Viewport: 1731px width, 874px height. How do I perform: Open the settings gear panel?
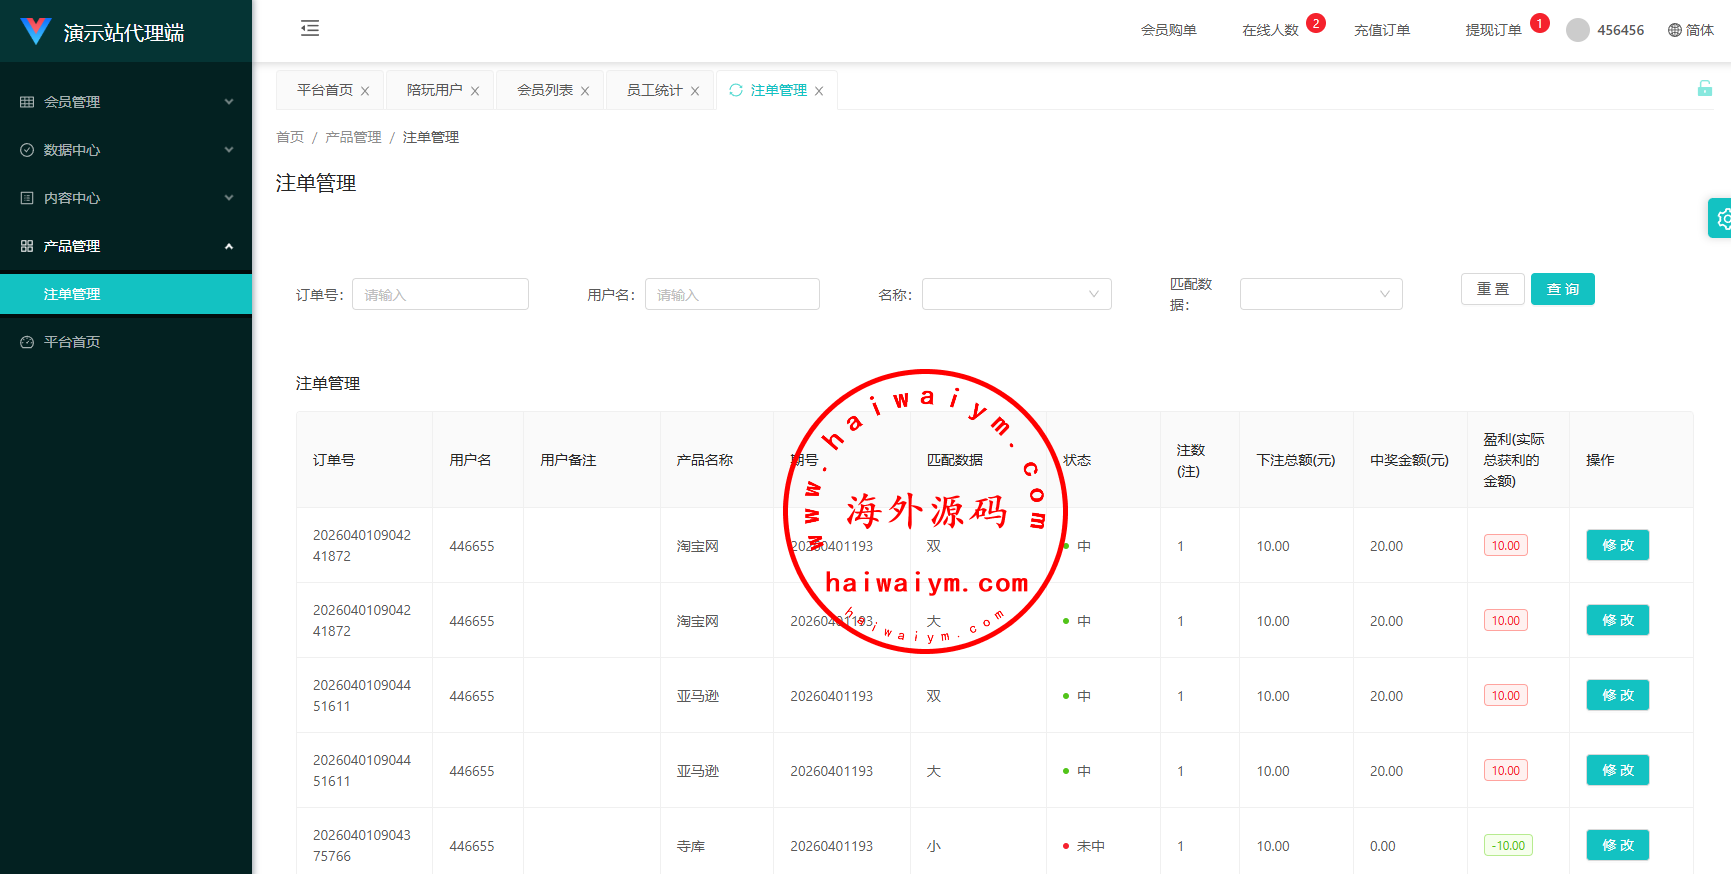click(1722, 218)
